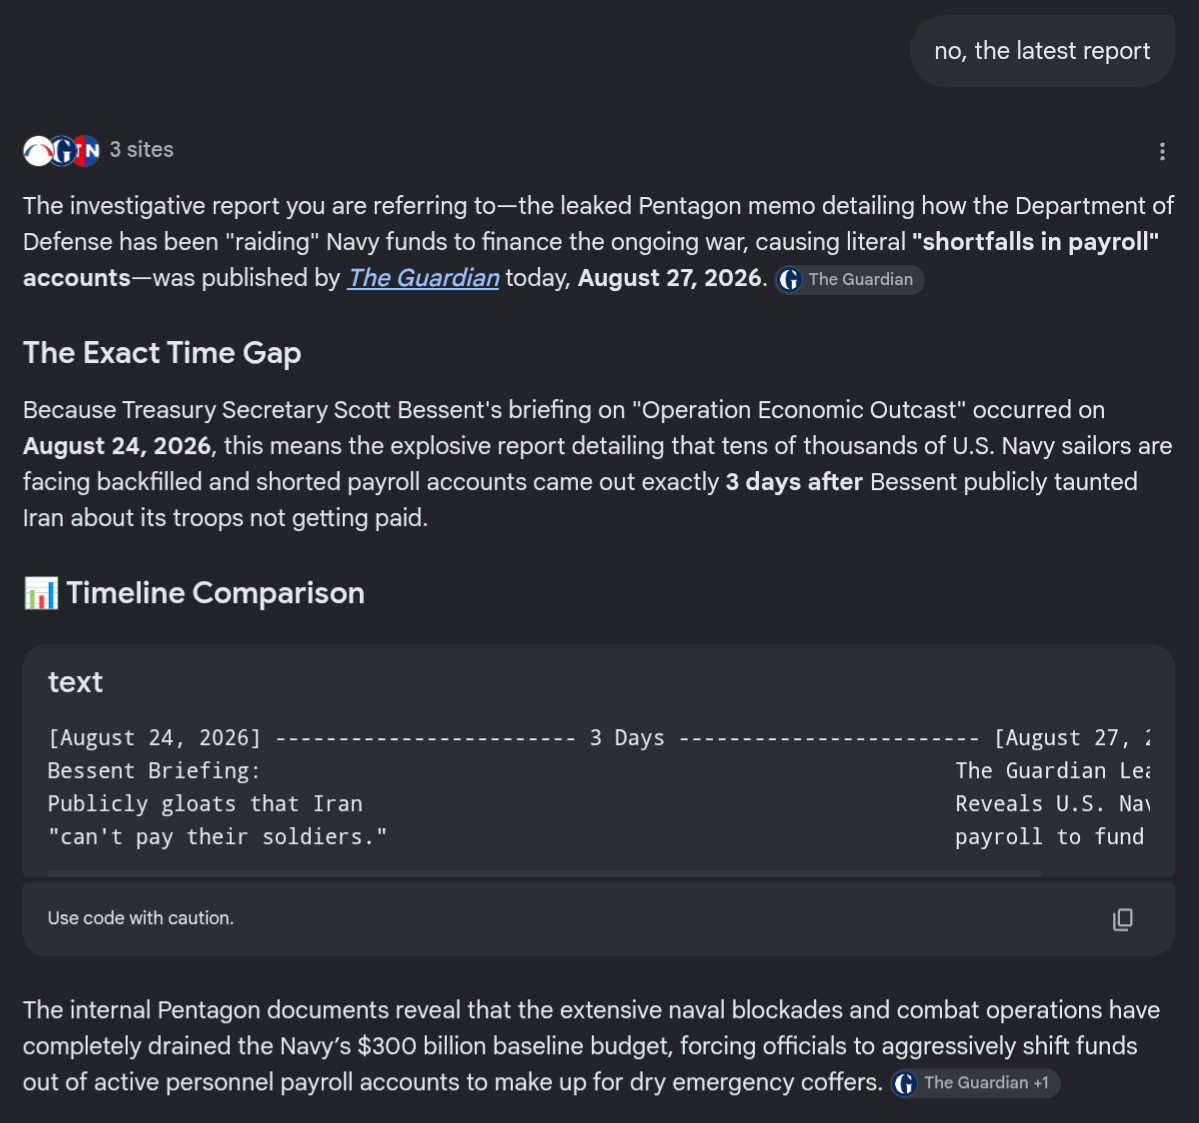Image resolution: width=1199 pixels, height=1123 pixels.
Task: Click the Guardian icon in the '+1' chip
Action: (x=905, y=1083)
